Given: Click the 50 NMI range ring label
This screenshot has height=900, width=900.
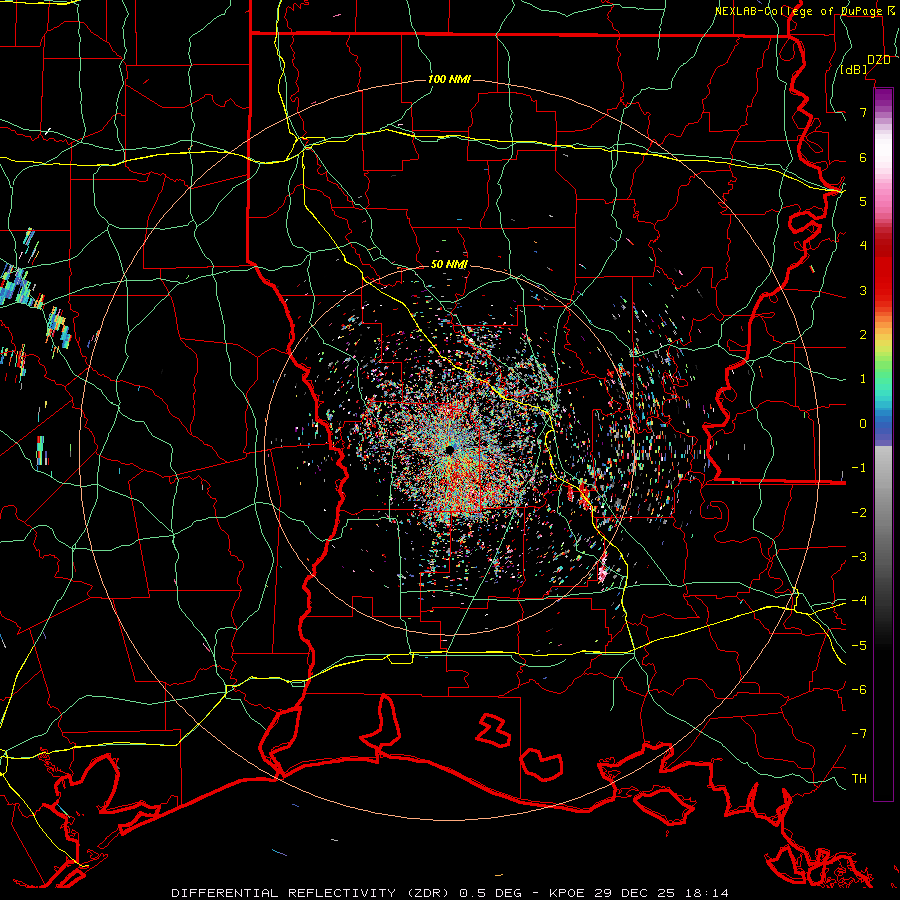Looking at the screenshot, I should tap(449, 265).
